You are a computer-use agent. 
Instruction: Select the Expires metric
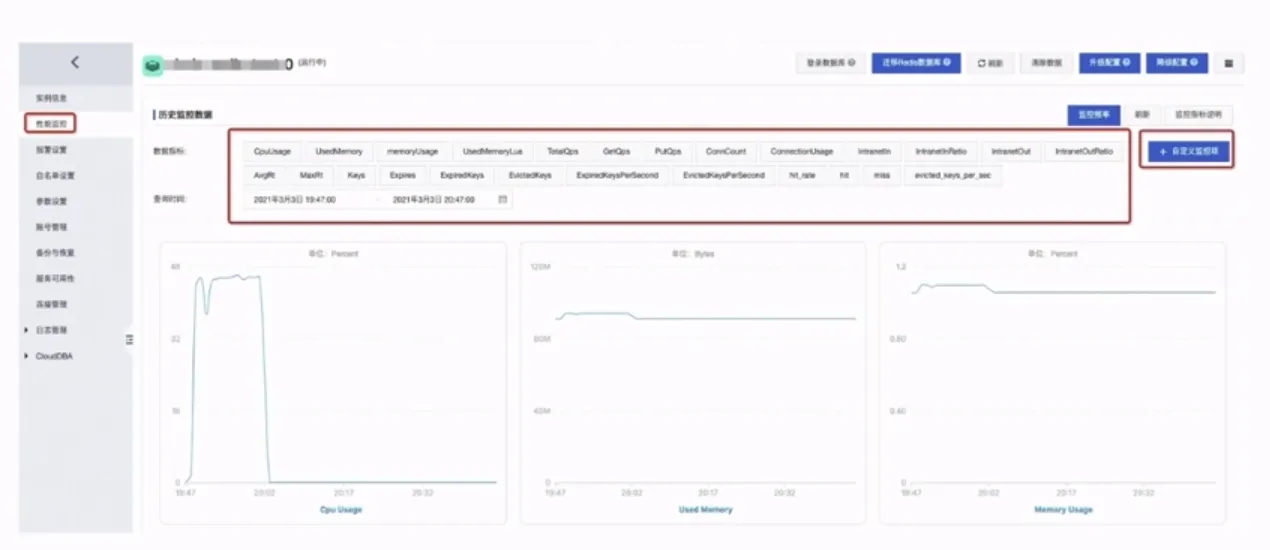pyautogui.click(x=402, y=175)
